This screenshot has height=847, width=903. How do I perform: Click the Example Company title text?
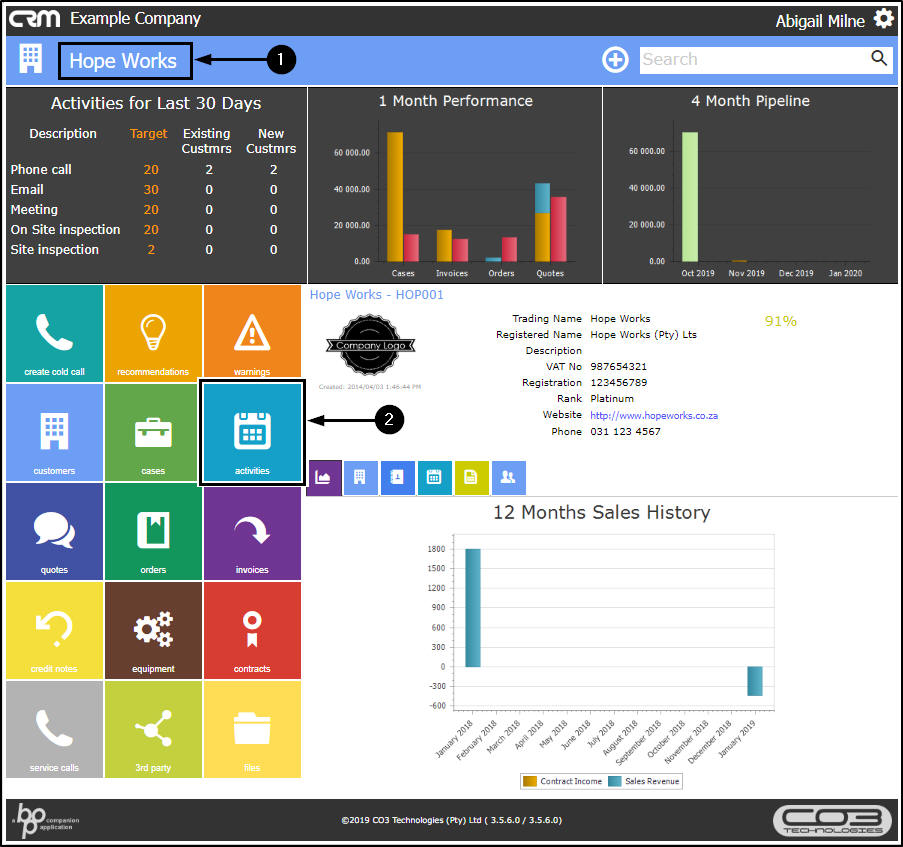point(135,18)
